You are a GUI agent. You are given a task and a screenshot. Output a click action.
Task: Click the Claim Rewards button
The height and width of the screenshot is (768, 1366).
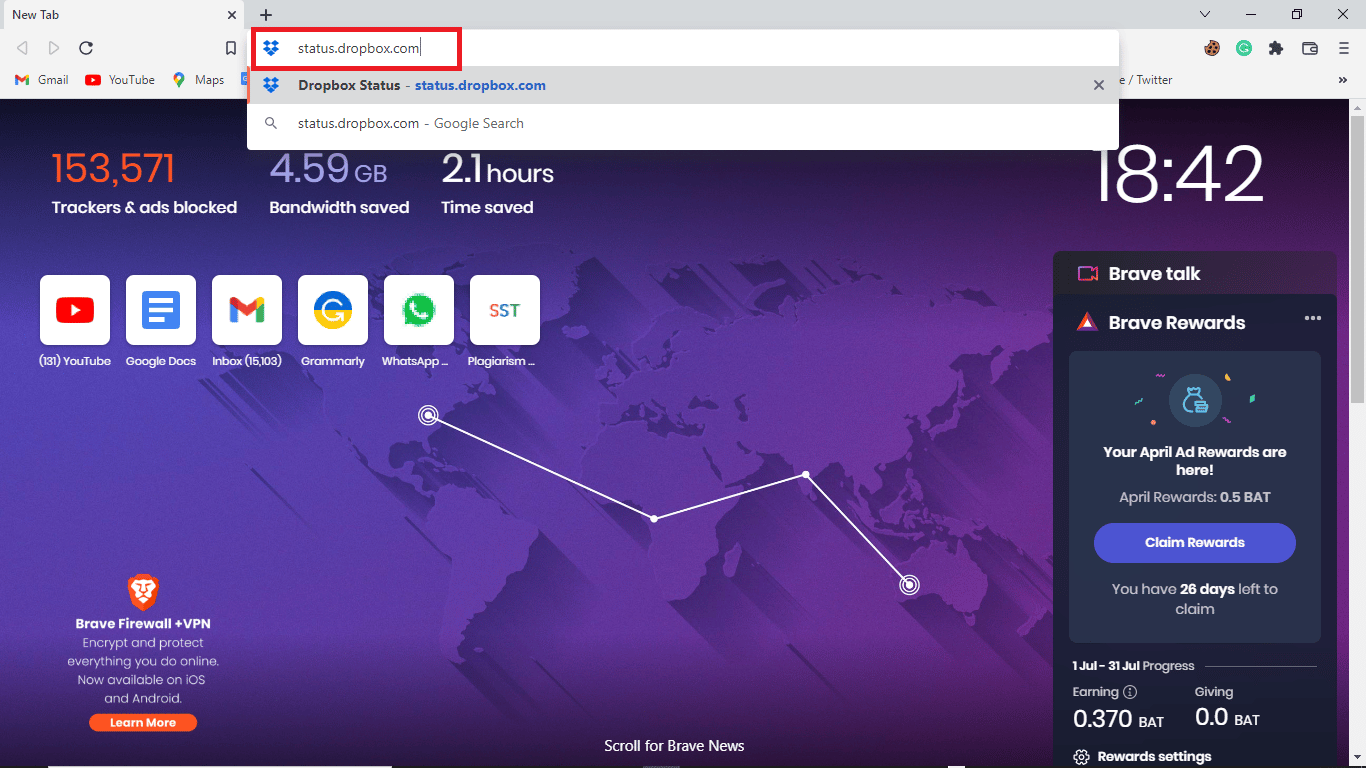(x=1195, y=542)
